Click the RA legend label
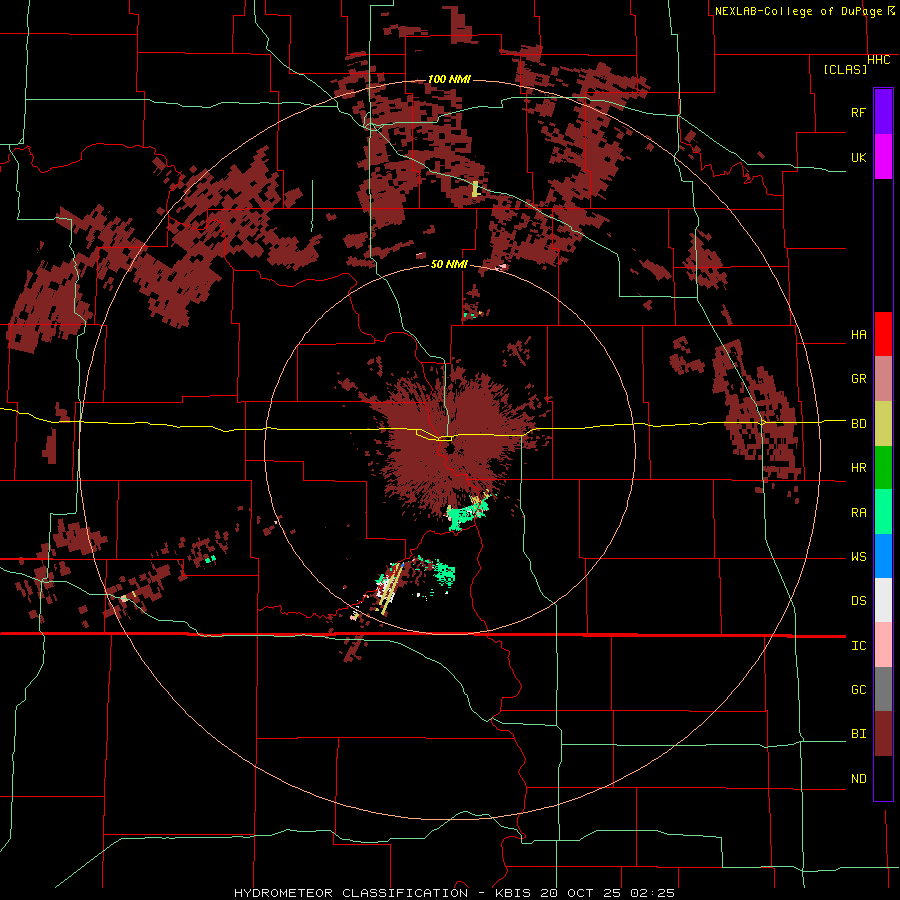The image size is (900, 900). point(858,512)
